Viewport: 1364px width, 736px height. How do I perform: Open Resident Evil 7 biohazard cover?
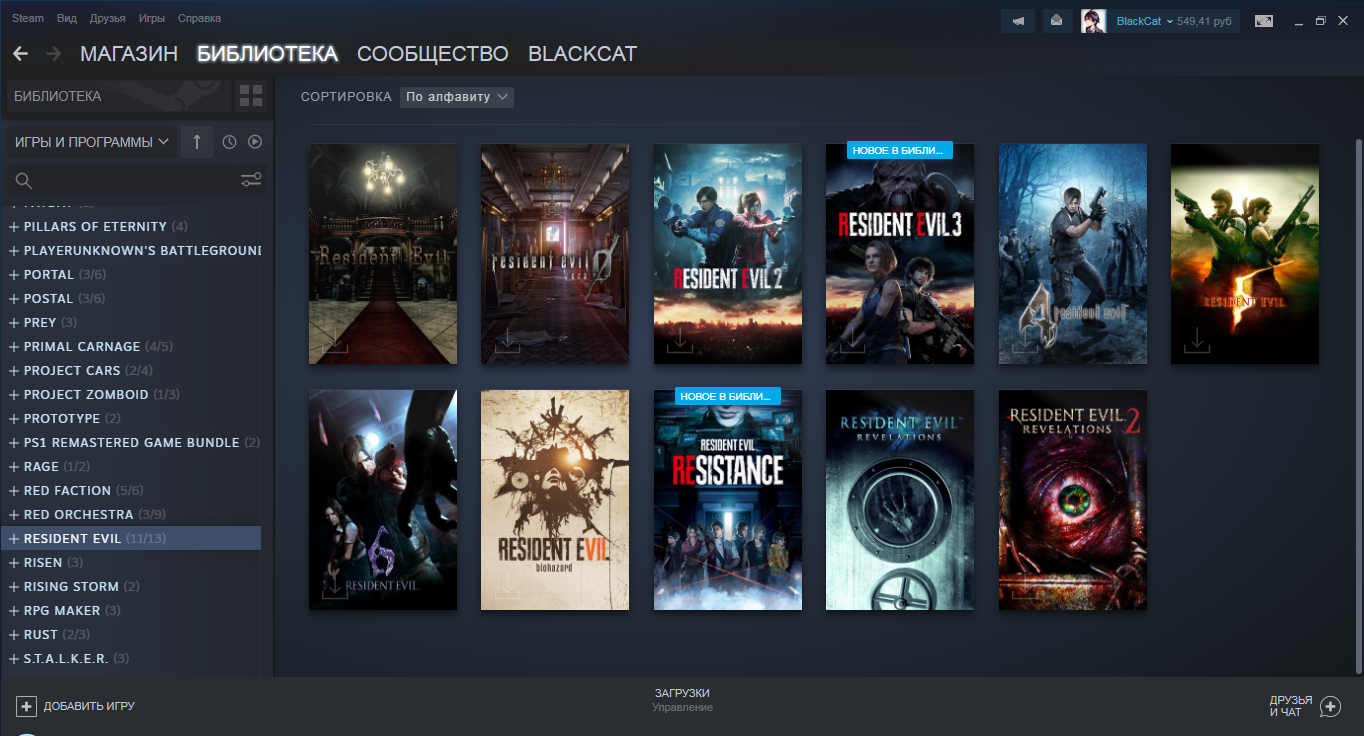555,500
